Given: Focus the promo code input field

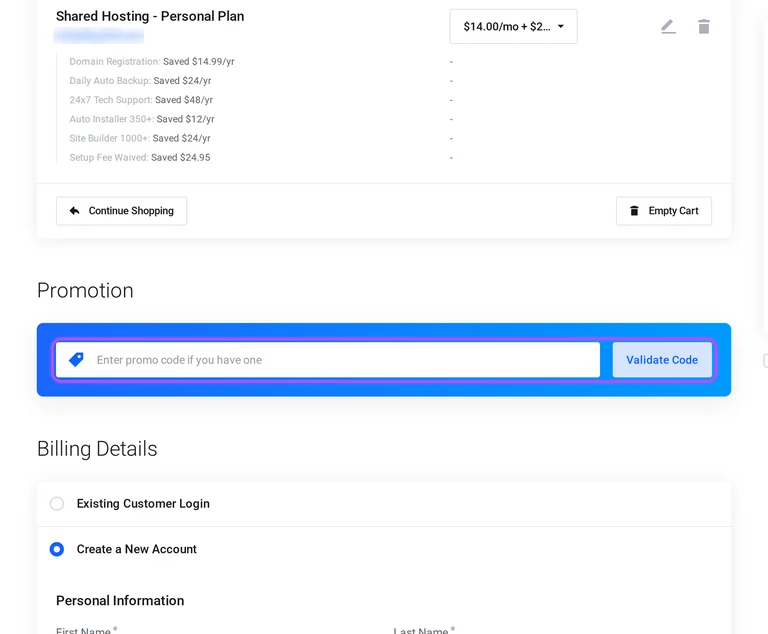Looking at the screenshot, I should [x=328, y=360].
